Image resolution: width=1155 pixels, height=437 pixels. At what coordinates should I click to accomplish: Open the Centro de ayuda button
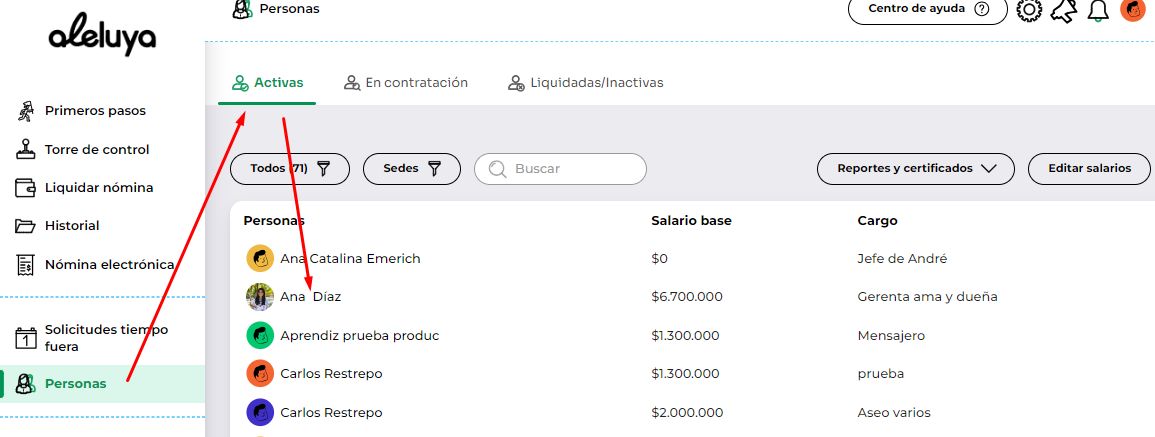pyautogui.click(x=928, y=10)
